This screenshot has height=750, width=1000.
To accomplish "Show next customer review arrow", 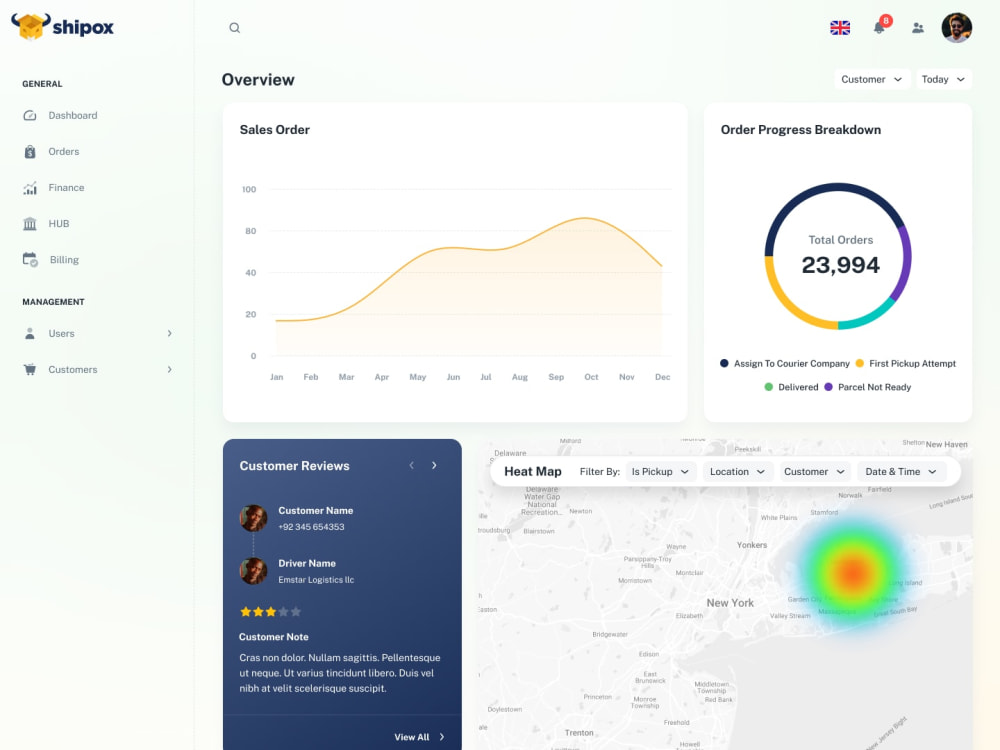I will (434, 466).
